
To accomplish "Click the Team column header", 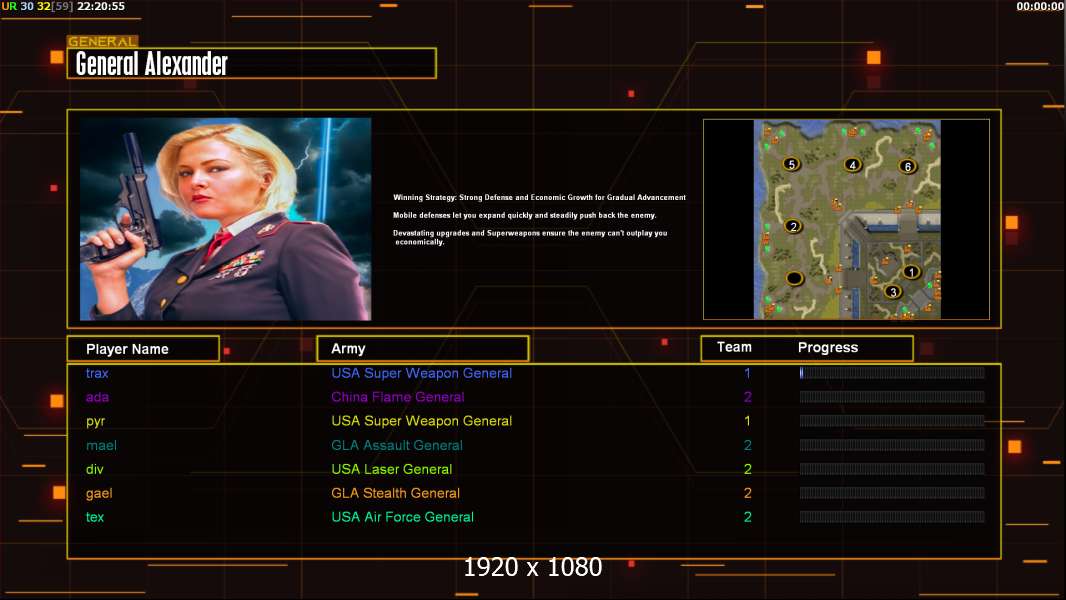I will pyautogui.click(x=734, y=347).
